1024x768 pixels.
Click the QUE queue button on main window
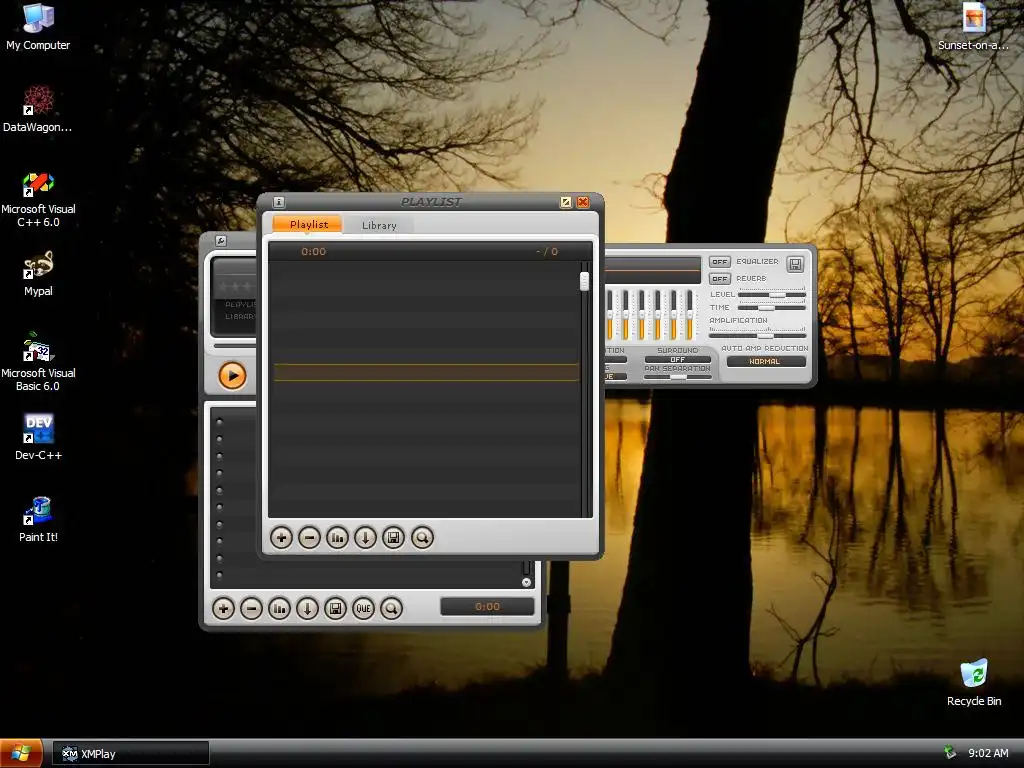point(364,609)
